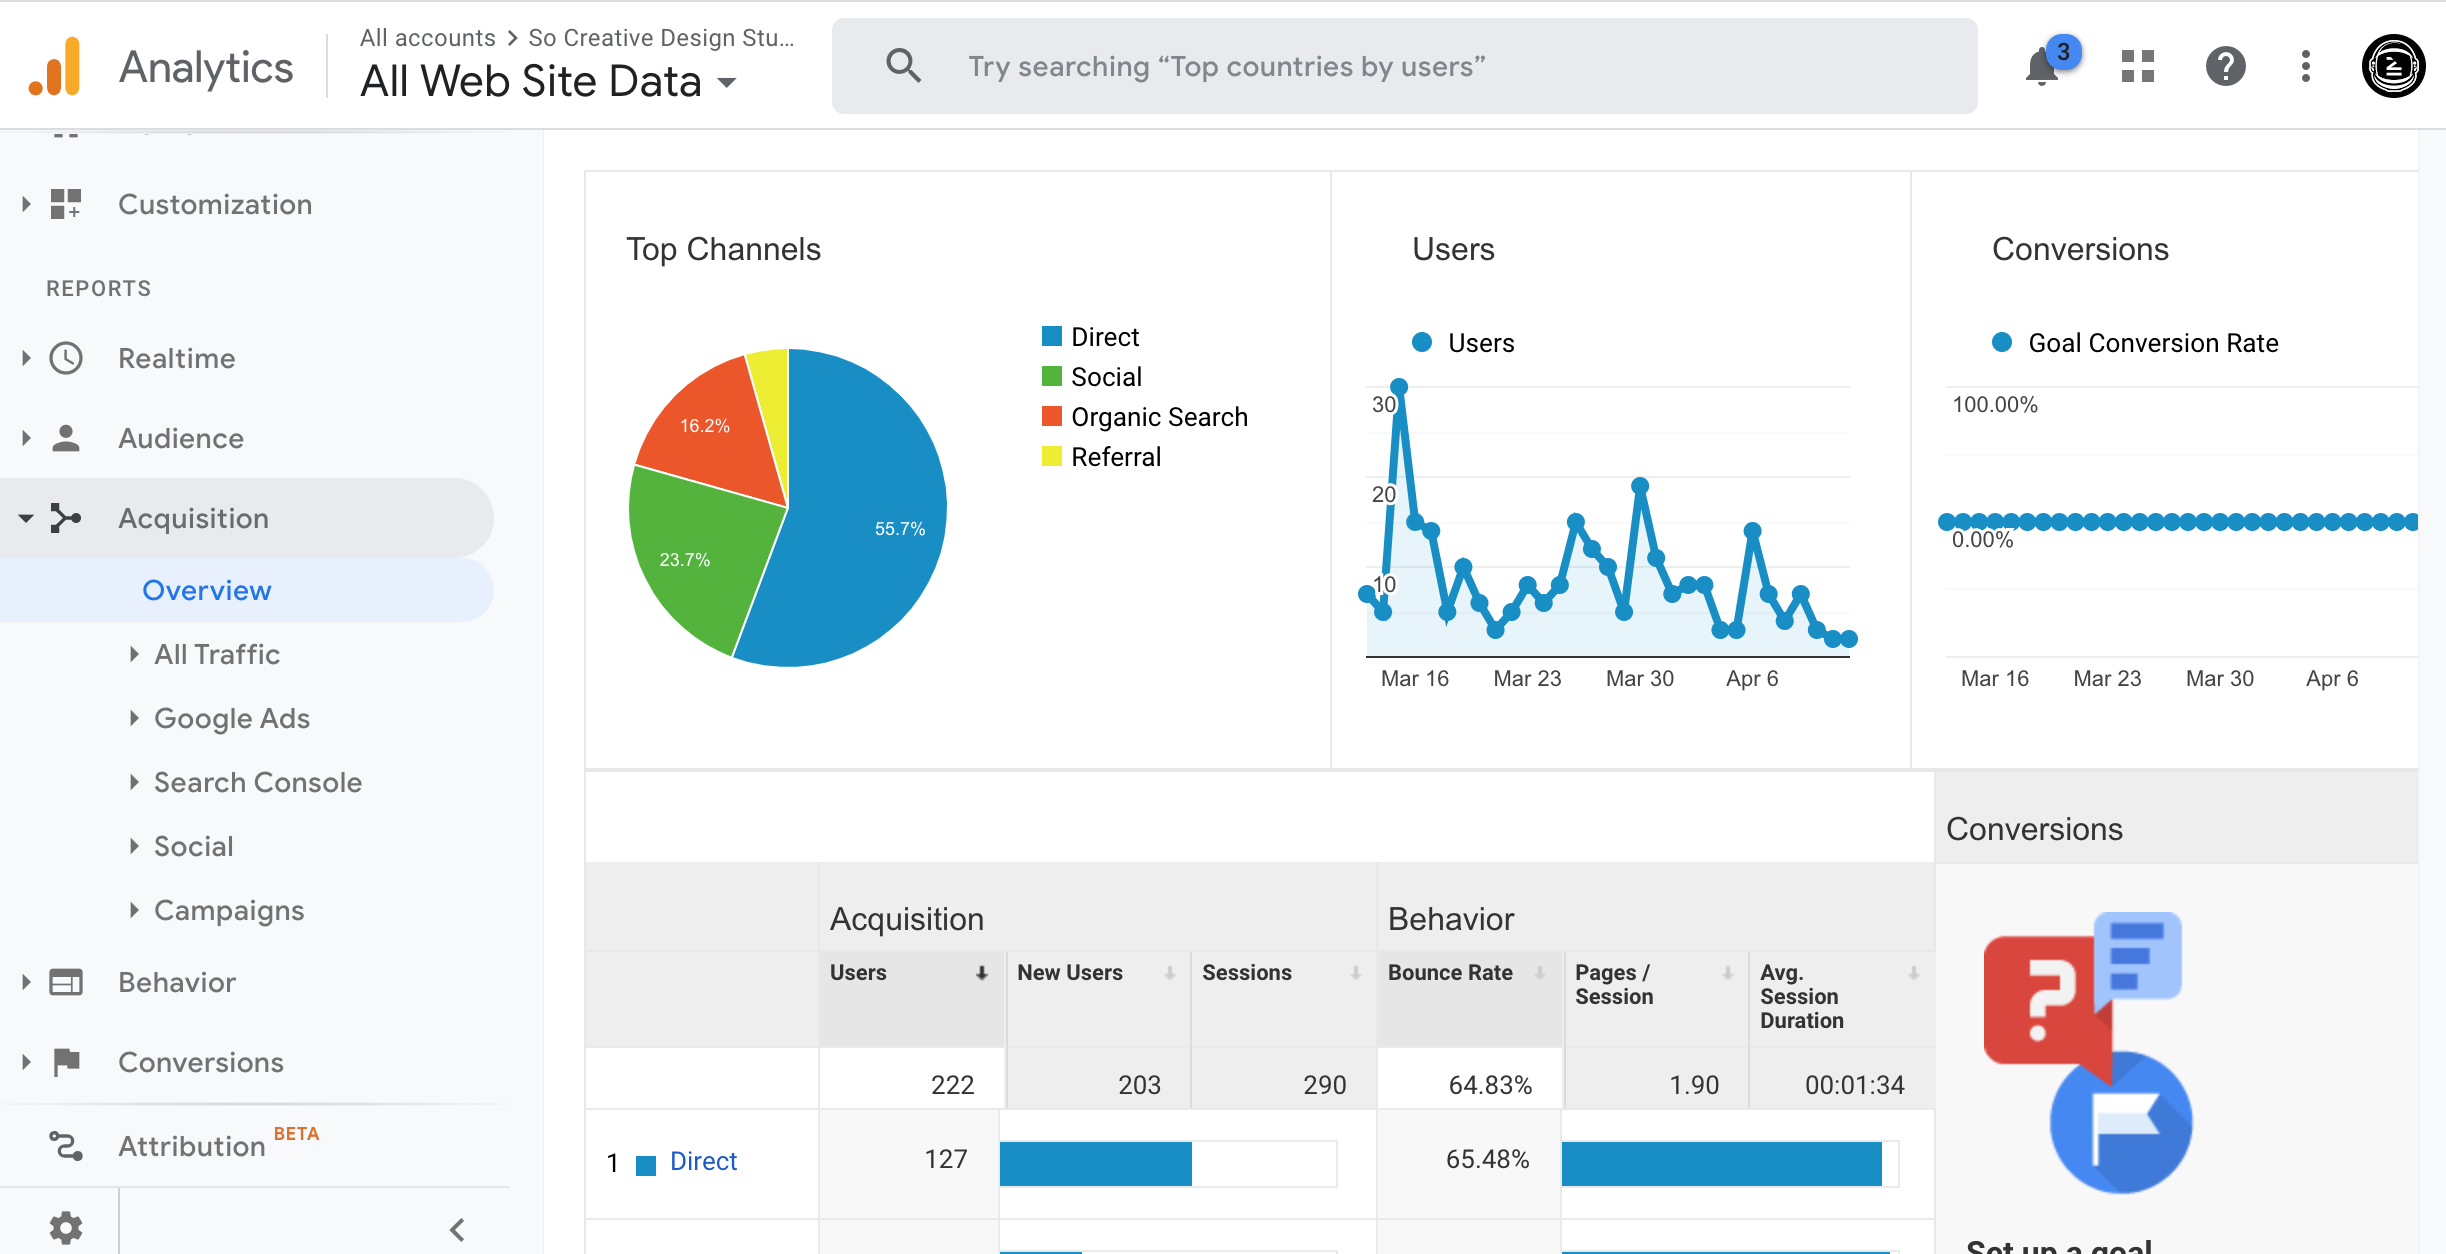Click So Creative Design Studio breadcrumb

(x=661, y=38)
